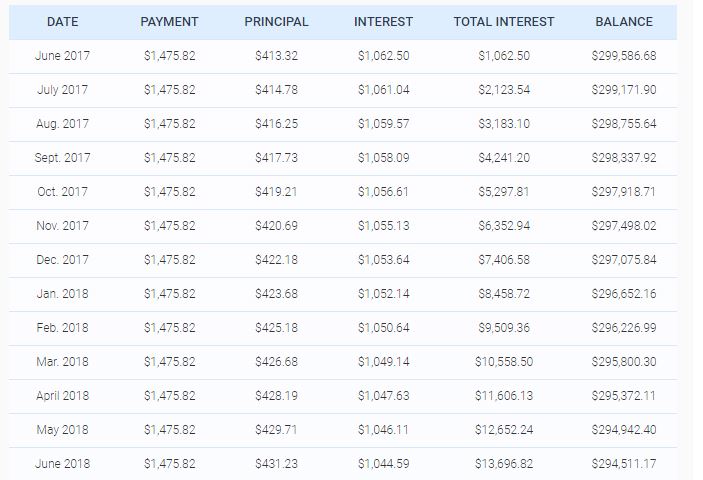This screenshot has width=703, height=480.
Task: Select the Nov. 2017 row date
Action: [x=62, y=225]
